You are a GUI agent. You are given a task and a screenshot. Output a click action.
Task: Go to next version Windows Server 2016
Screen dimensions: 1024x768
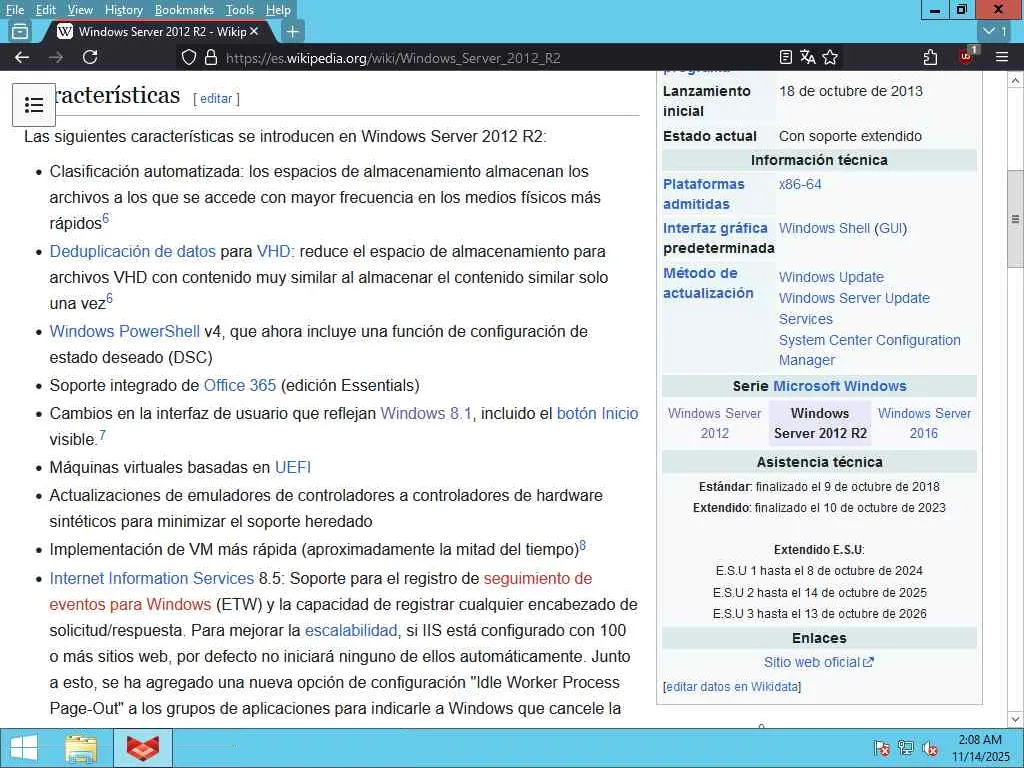923,423
